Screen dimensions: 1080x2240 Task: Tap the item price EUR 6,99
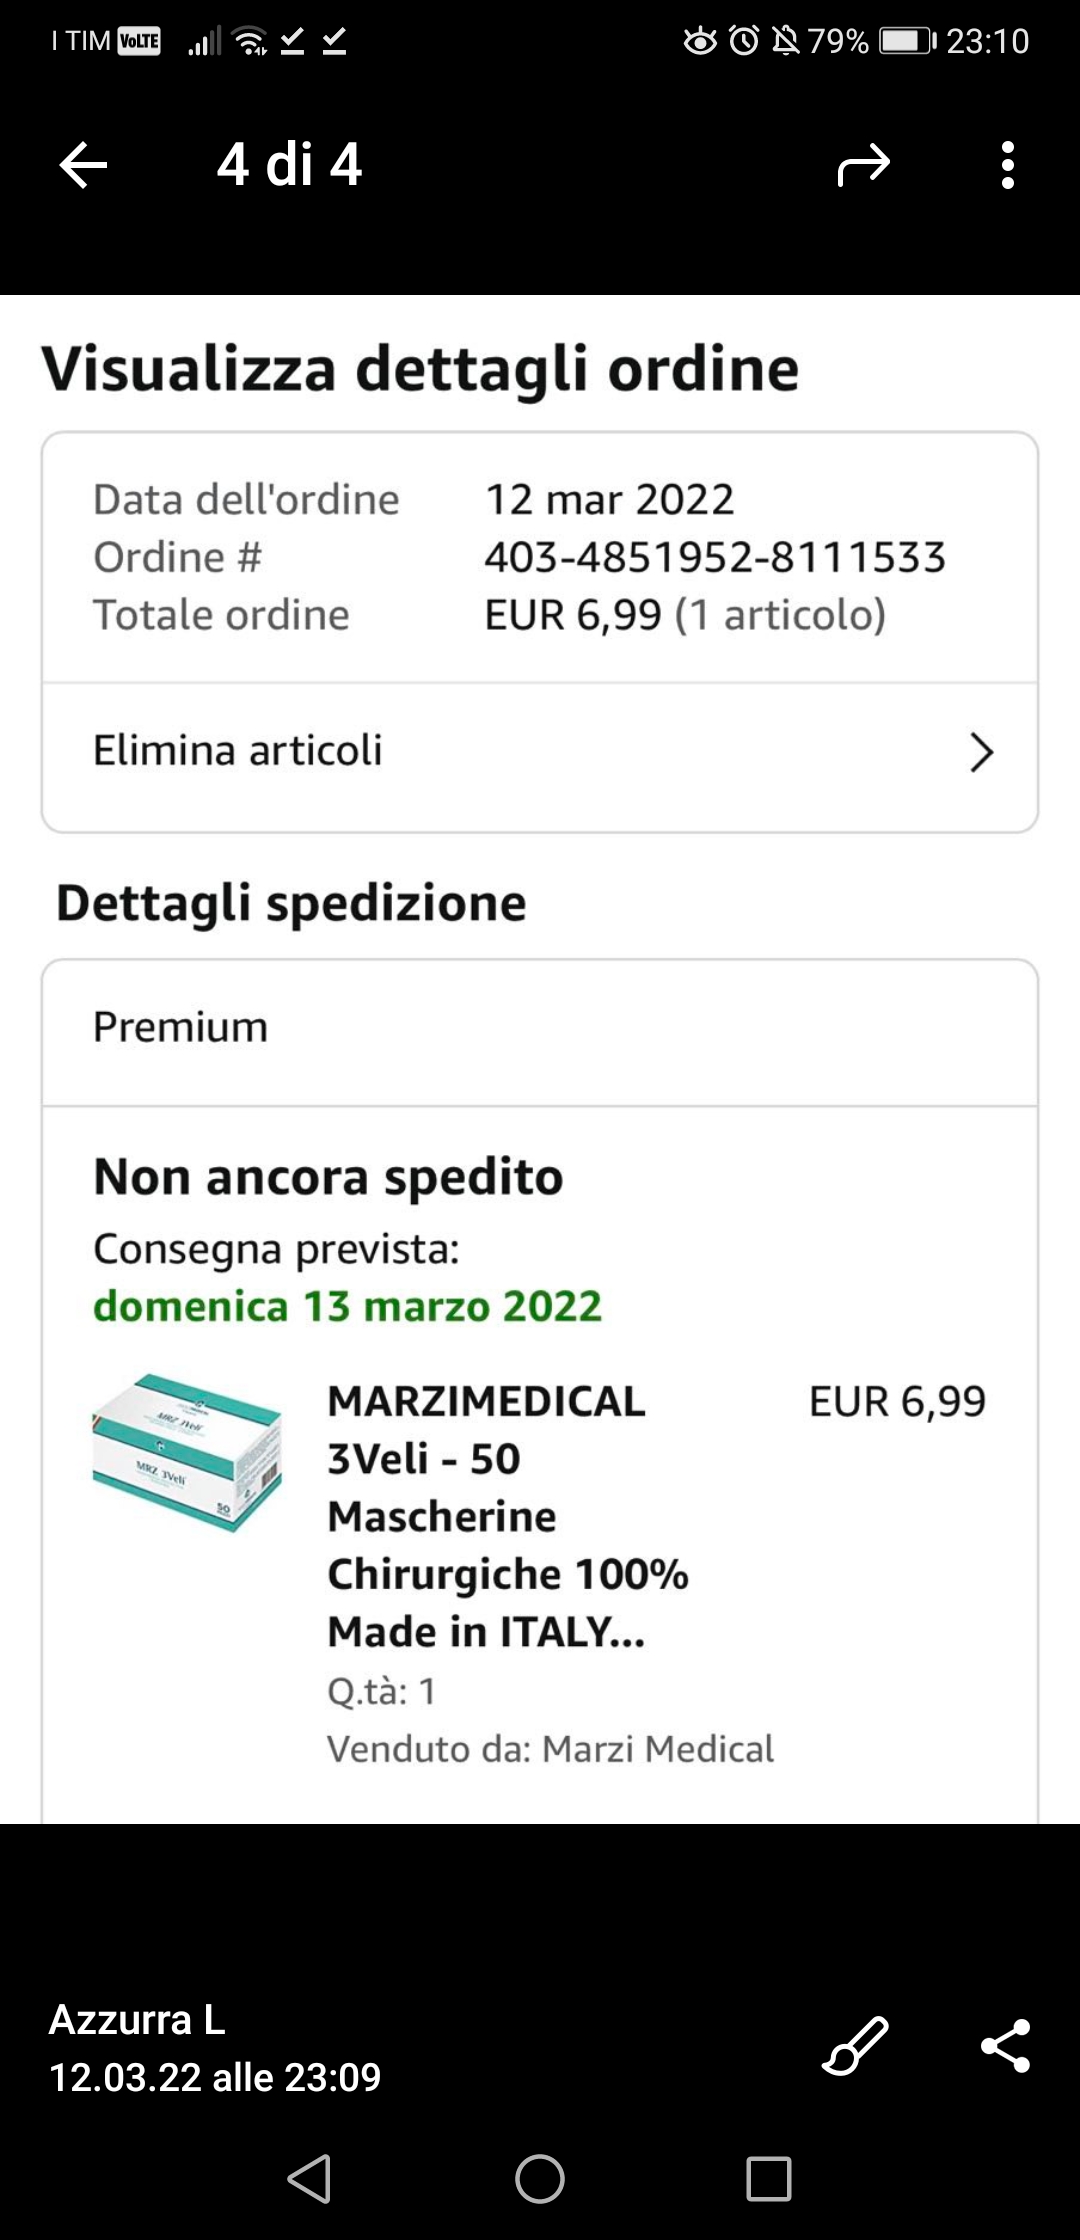coord(897,1402)
